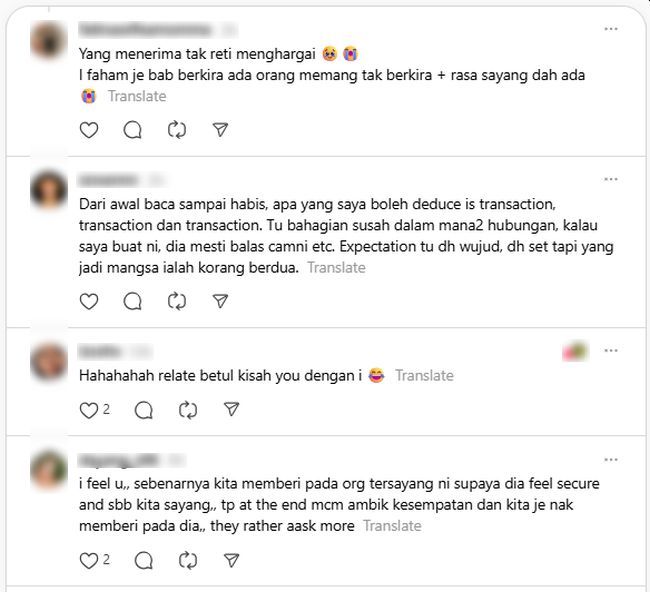Like the 'Yang menerima tak reti menghargai' comment

coord(89,130)
